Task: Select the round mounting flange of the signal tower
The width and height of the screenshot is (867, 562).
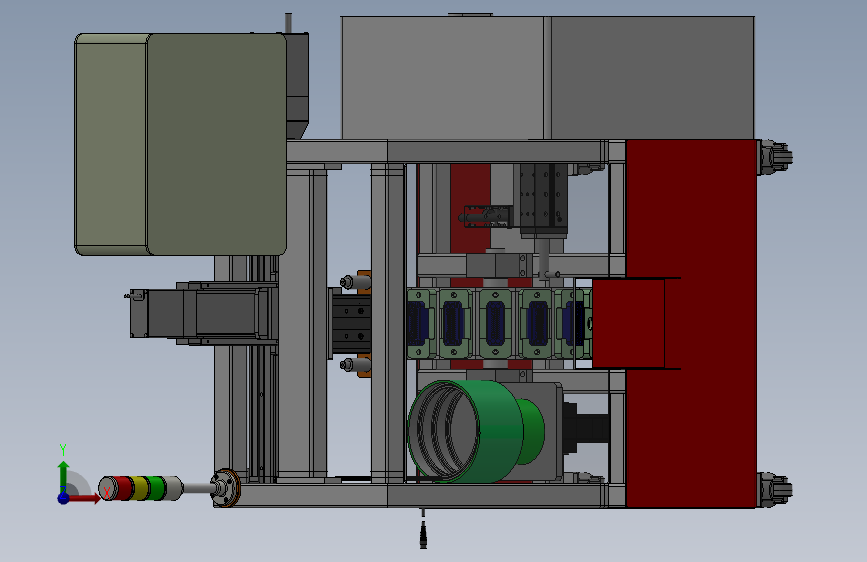Action: coord(227,487)
